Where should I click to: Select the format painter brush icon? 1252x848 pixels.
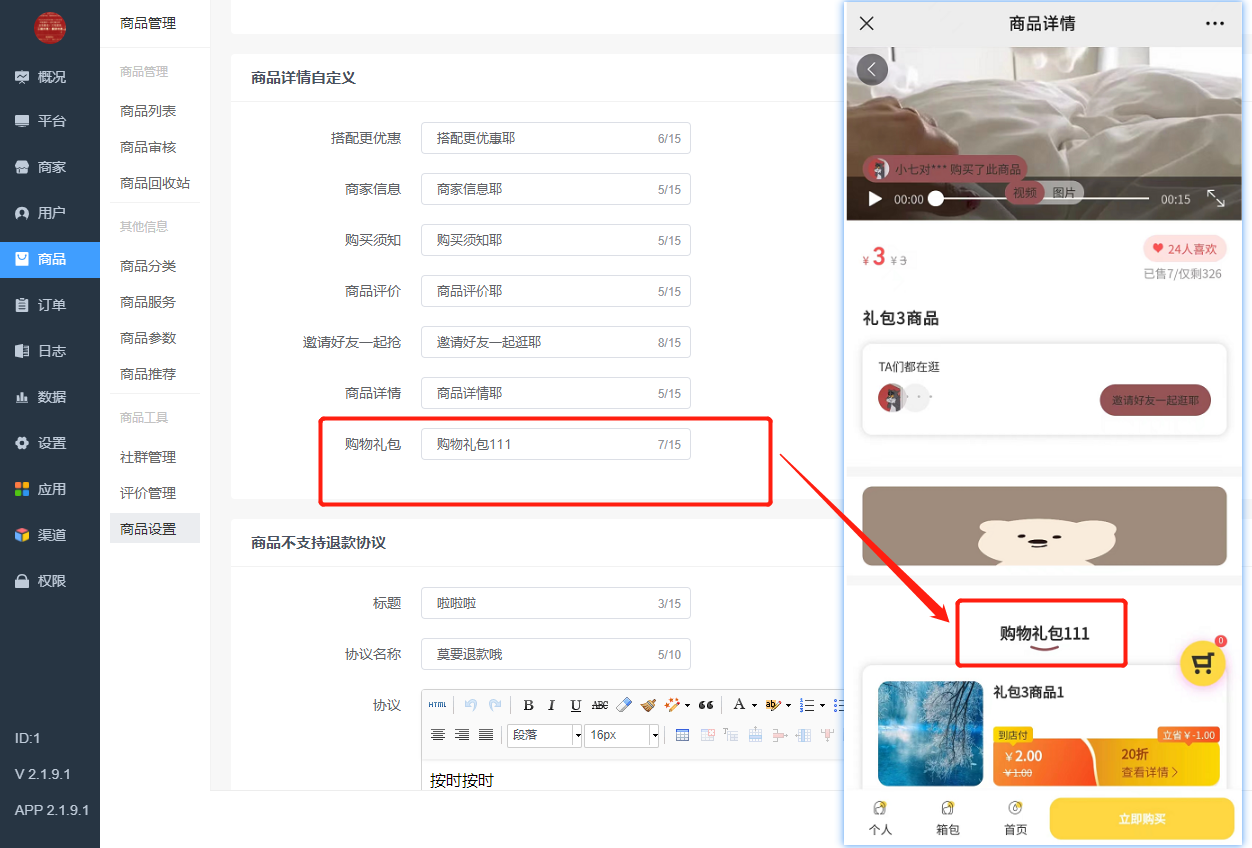(x=648, y=705)
